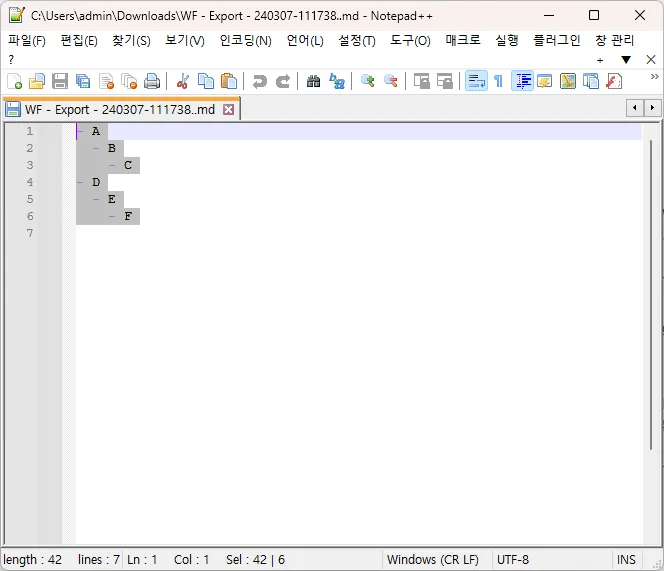Open the 언어(L) menu
The width and height of the screenshot is (664, 571).
point(305,41)
